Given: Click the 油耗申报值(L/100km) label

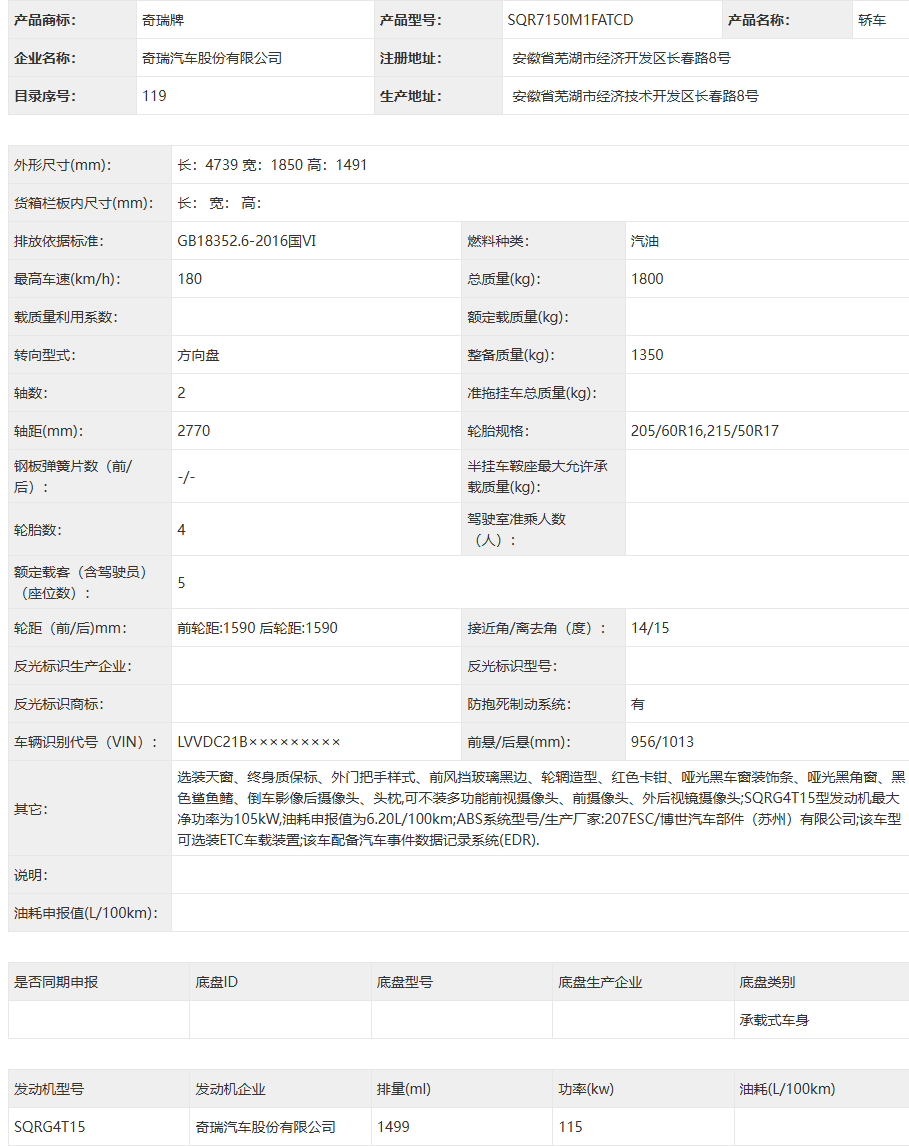Looking at the screenshot, I should coord(85,913).
